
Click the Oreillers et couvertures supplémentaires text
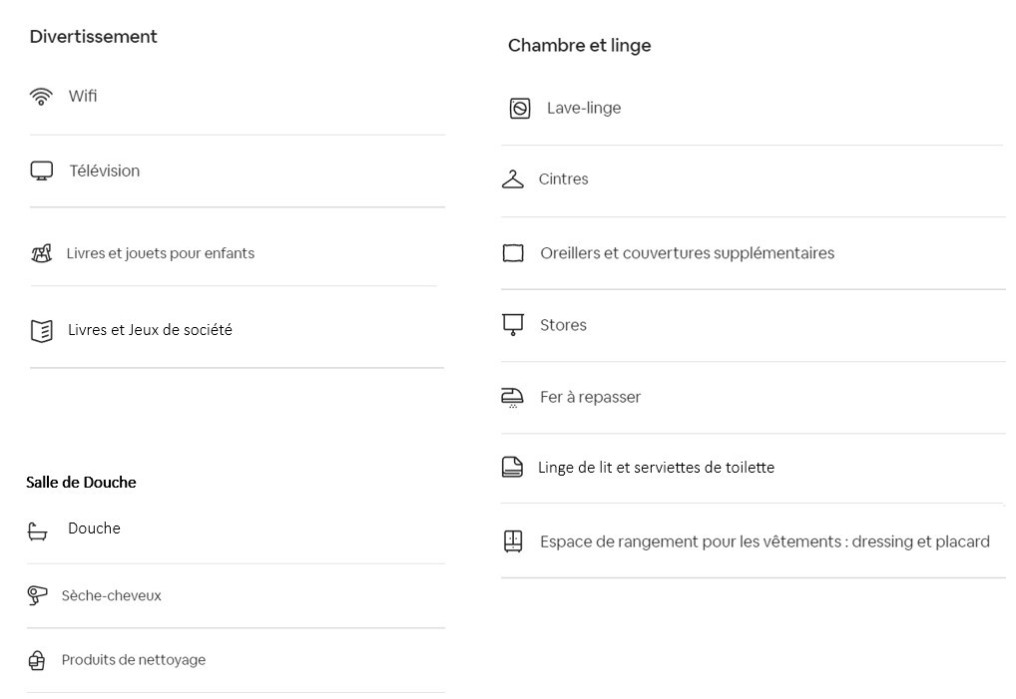pos(686,253)
